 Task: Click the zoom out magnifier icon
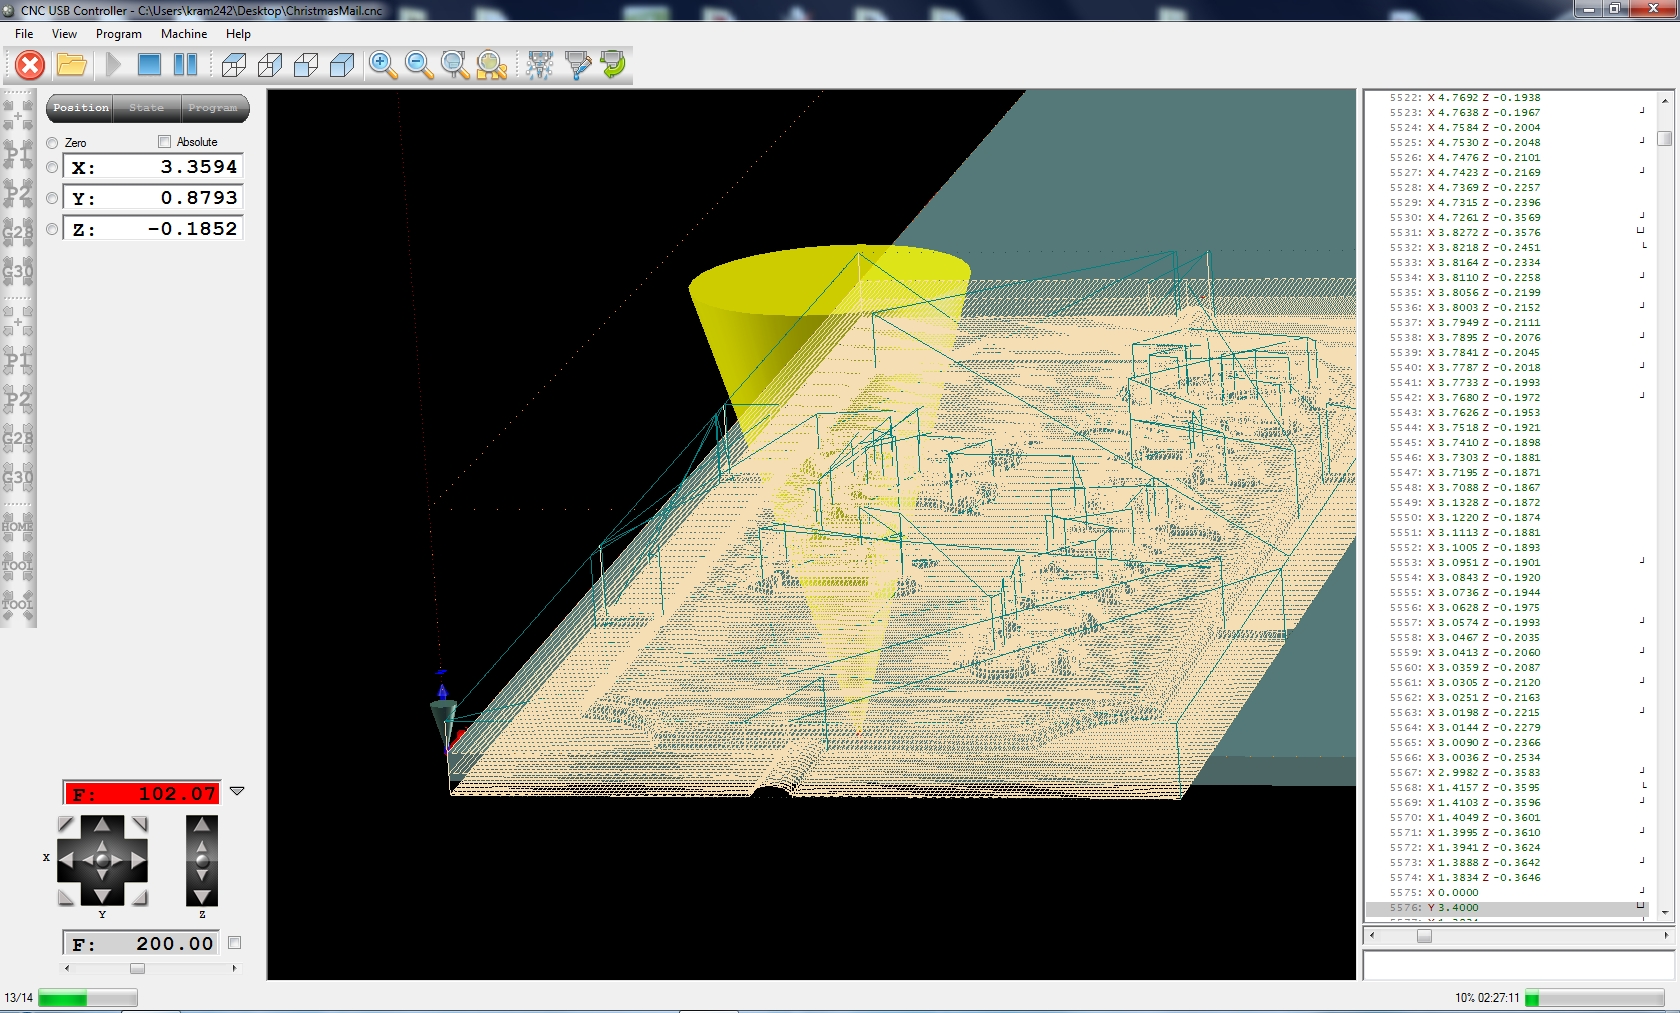tap(419, 65)
